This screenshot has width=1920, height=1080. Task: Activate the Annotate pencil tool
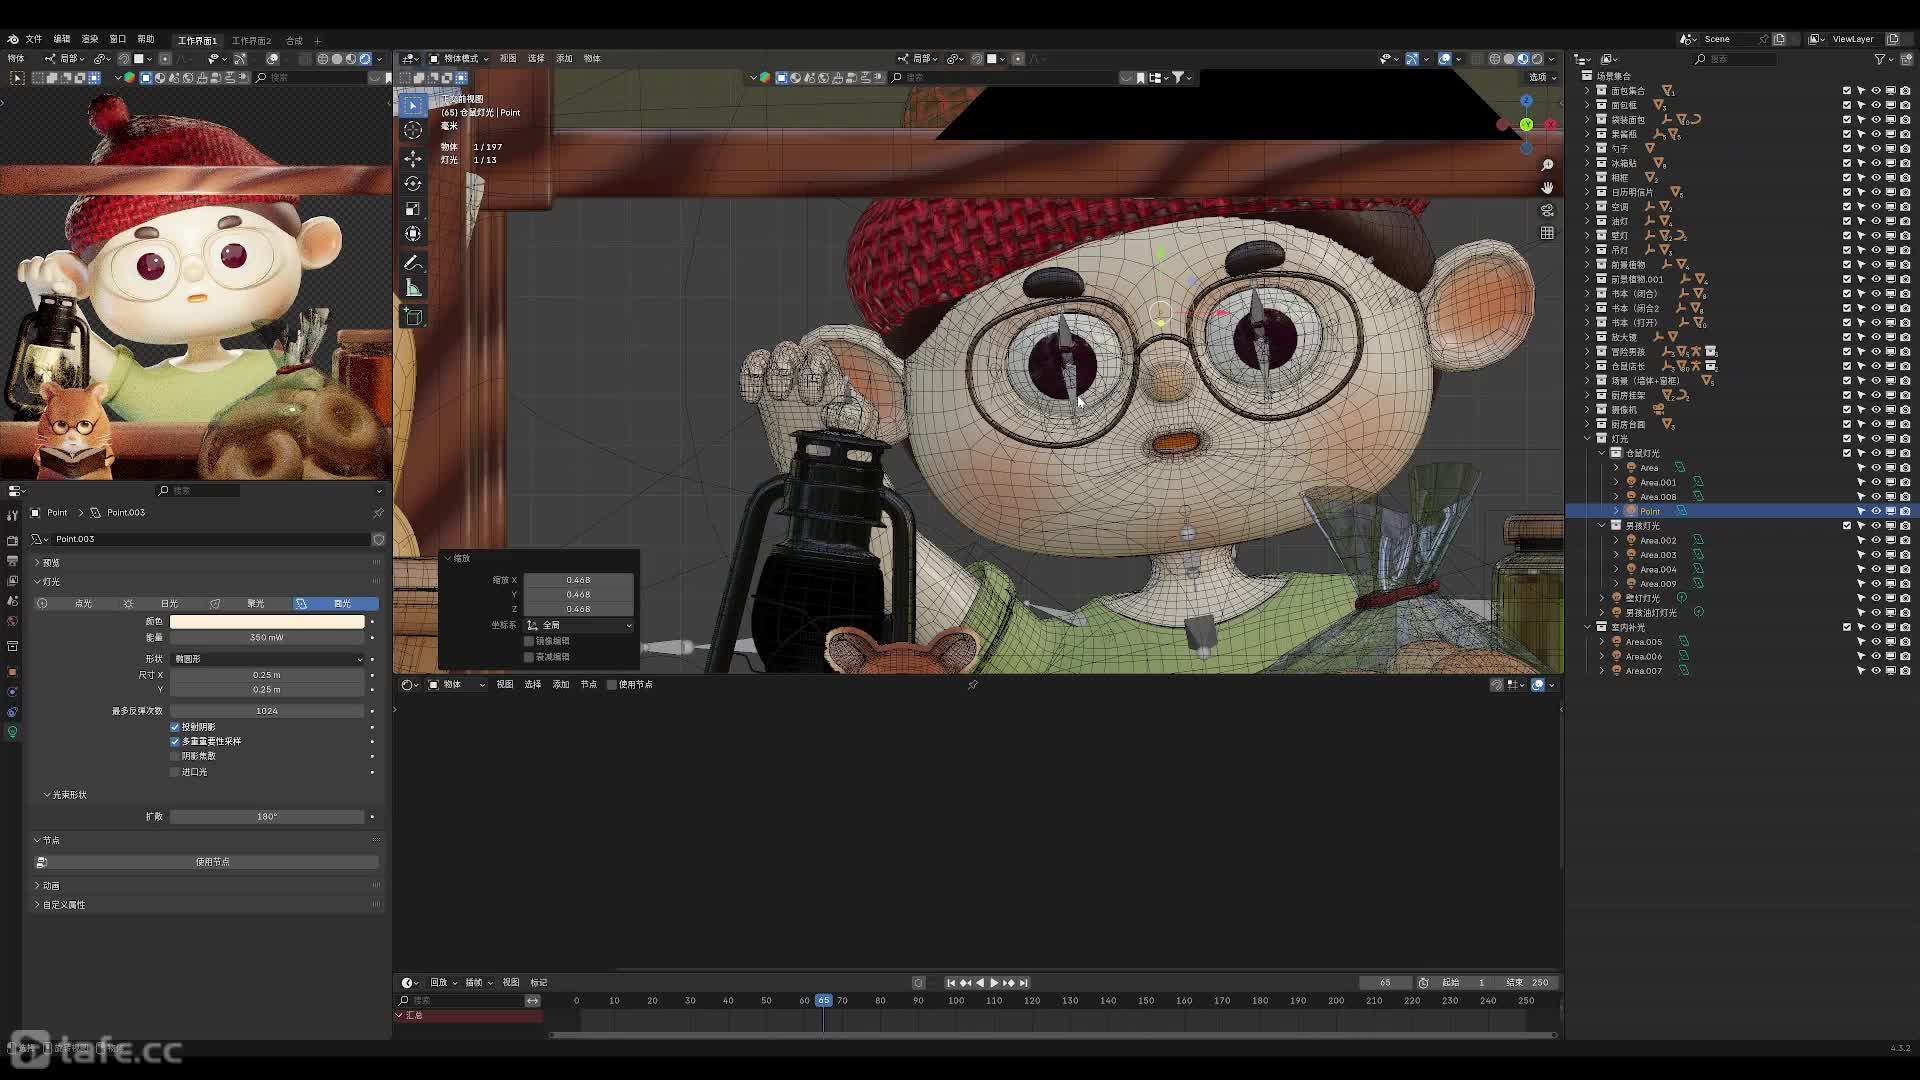(x=412, y=263)
